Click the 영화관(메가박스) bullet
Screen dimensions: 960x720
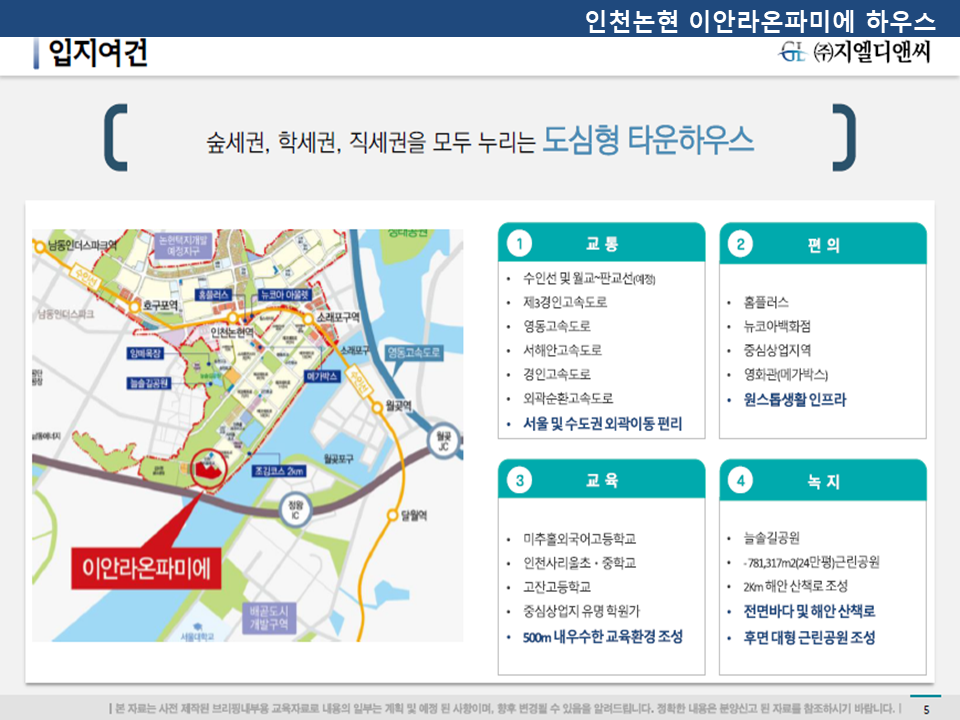coord(786,374)
